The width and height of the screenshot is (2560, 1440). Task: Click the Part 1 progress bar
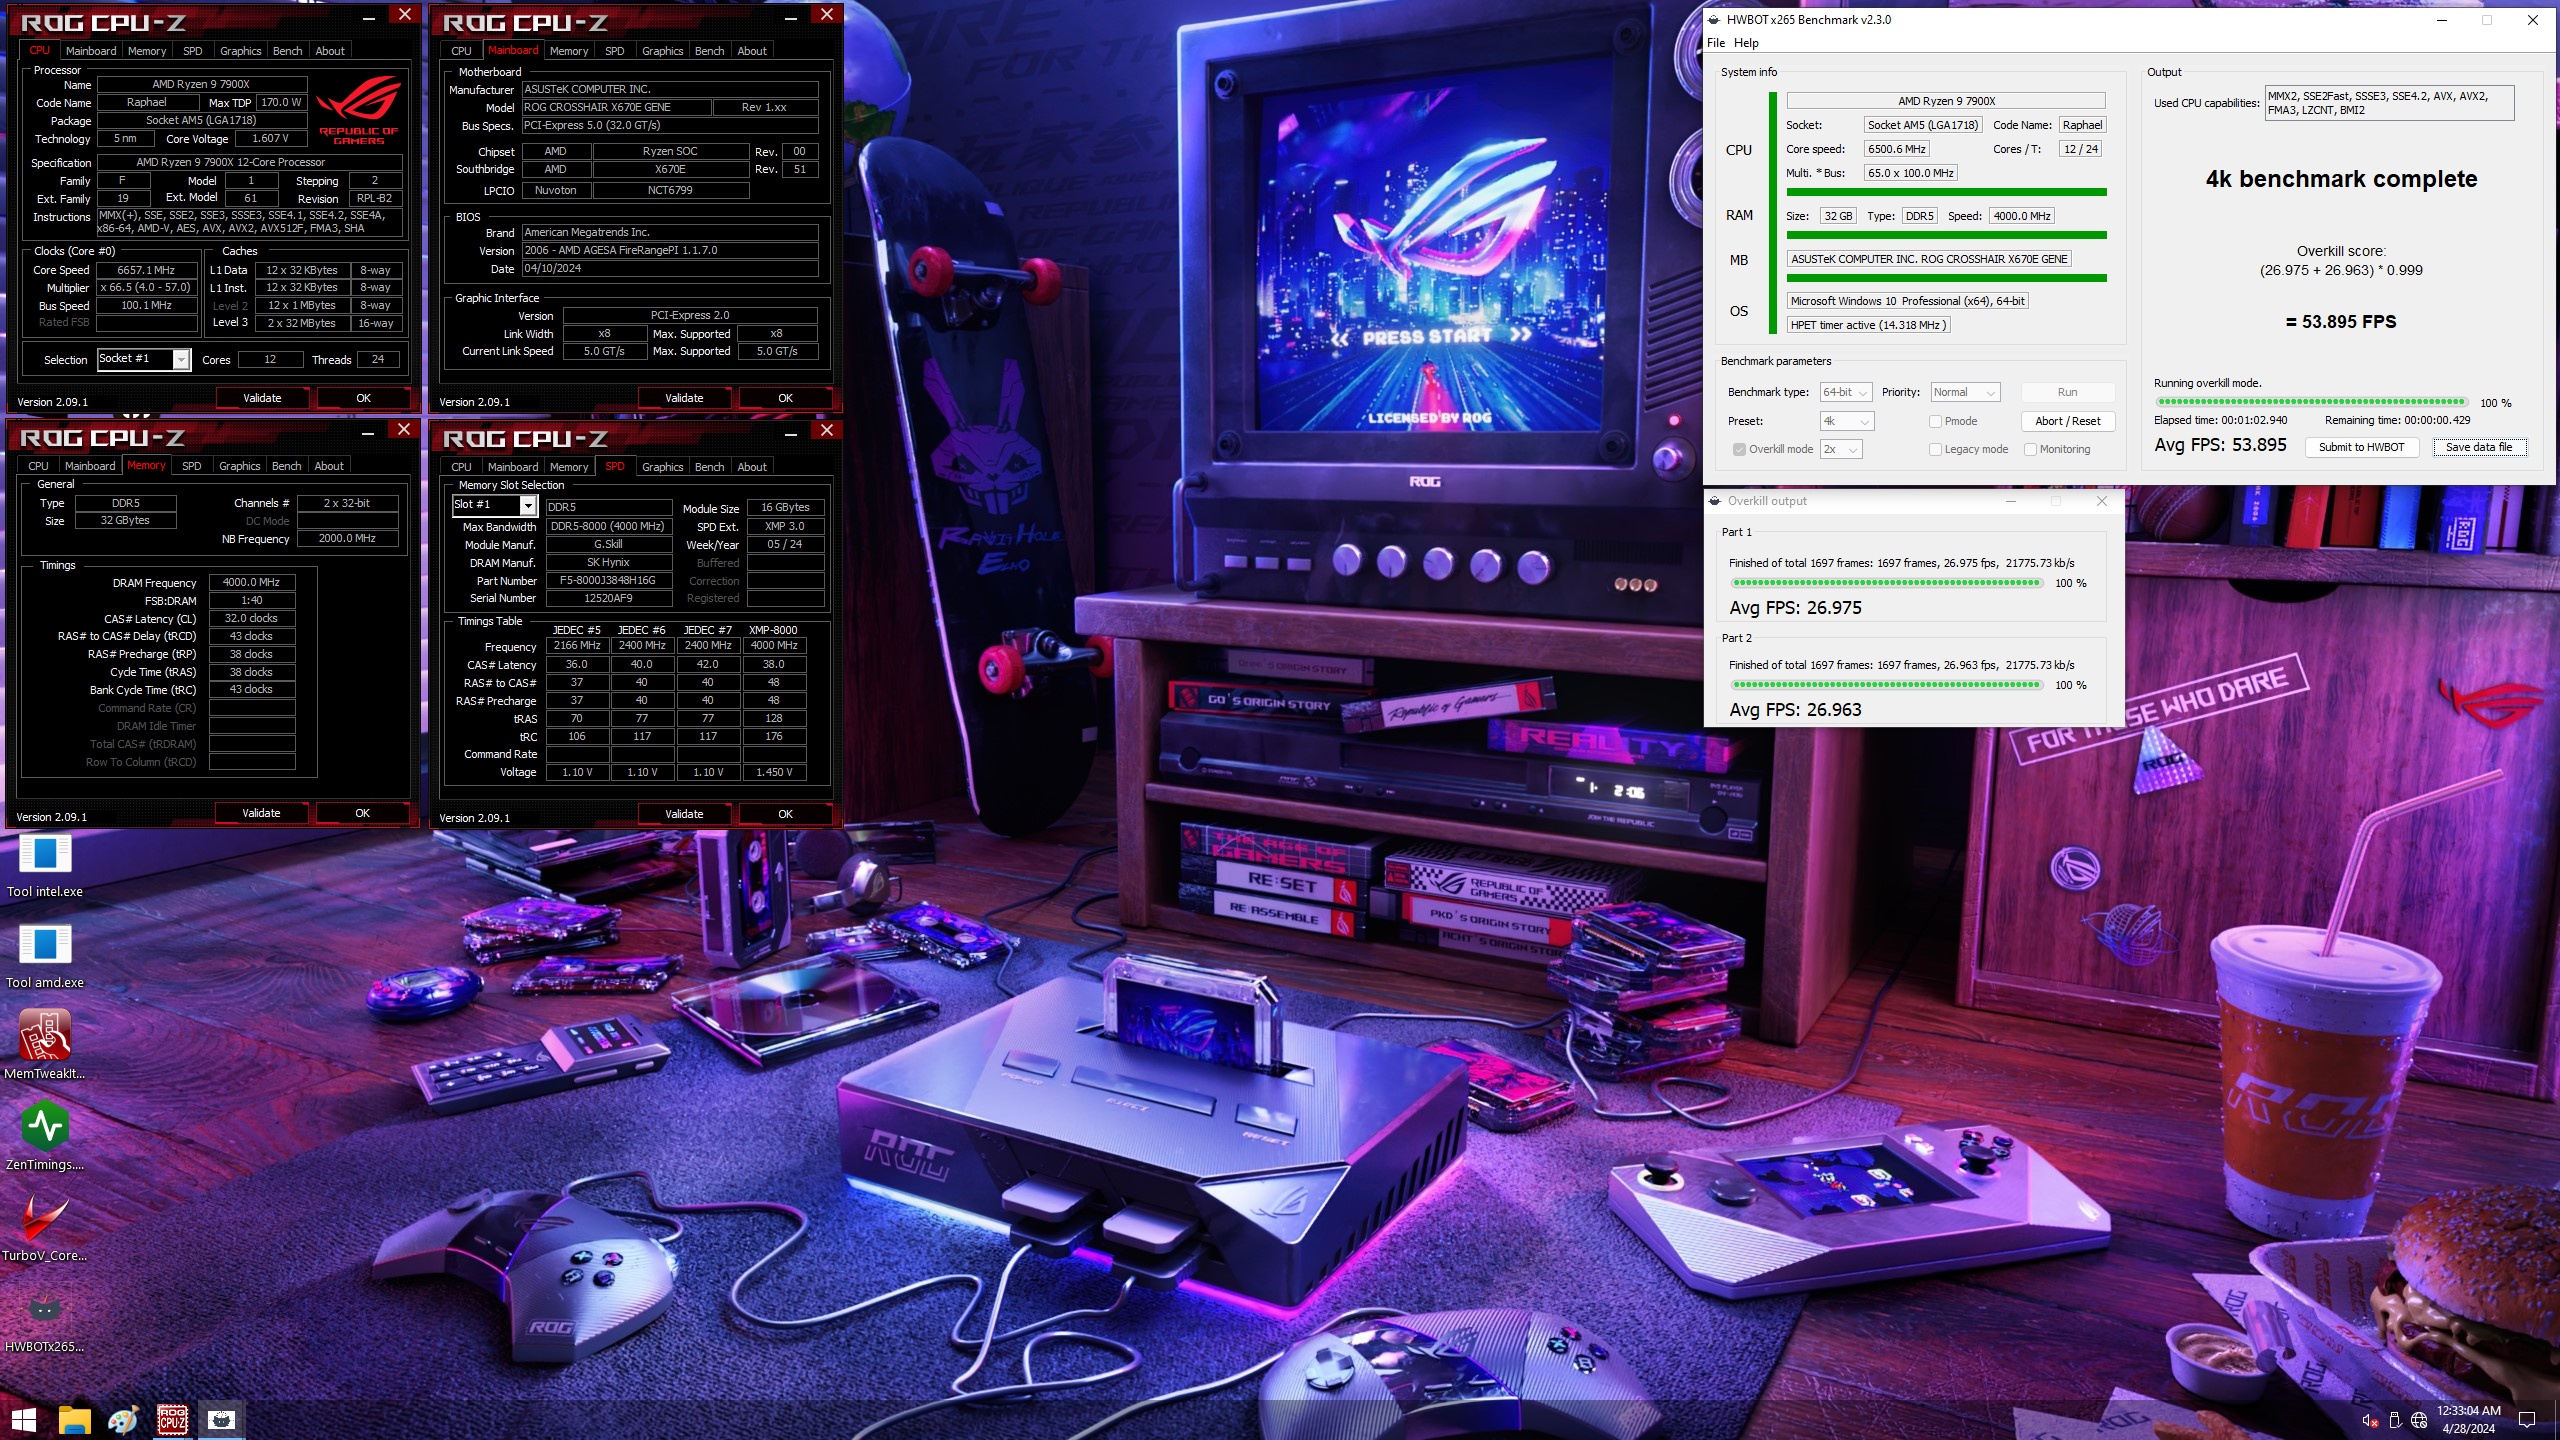tap(1886, 582)
